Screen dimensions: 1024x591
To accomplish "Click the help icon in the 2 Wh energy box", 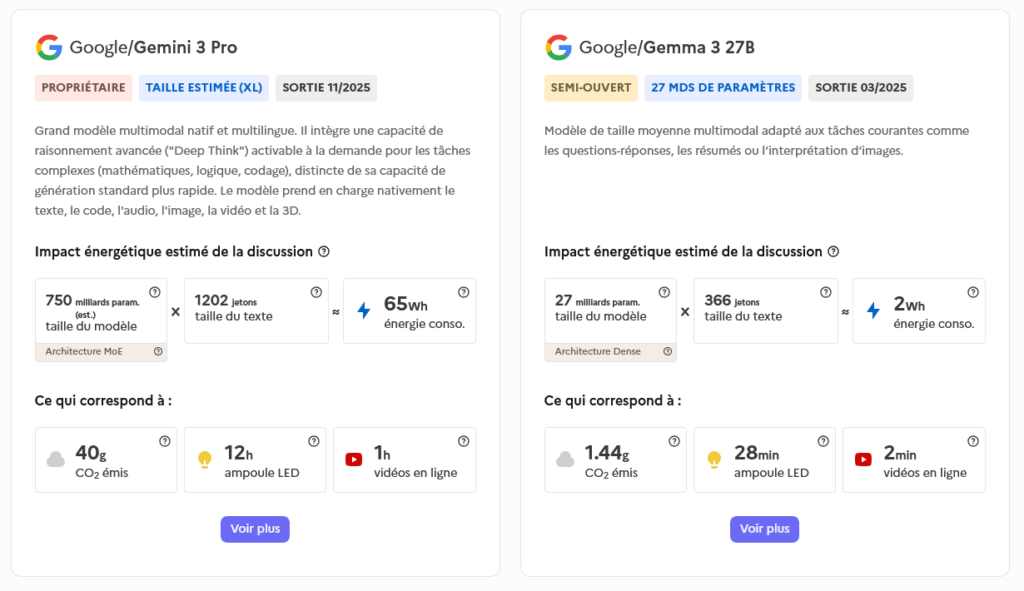I will coord(973,292).
